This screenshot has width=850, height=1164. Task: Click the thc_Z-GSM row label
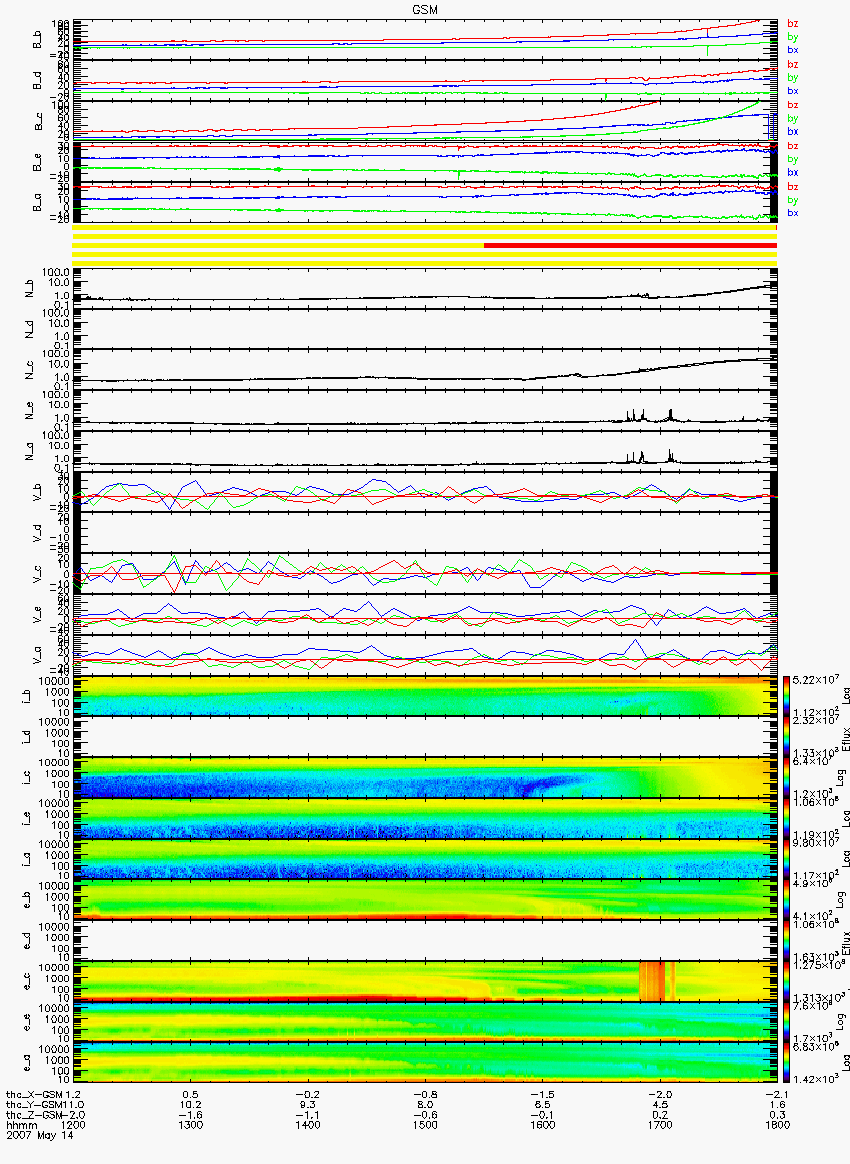34,1115
